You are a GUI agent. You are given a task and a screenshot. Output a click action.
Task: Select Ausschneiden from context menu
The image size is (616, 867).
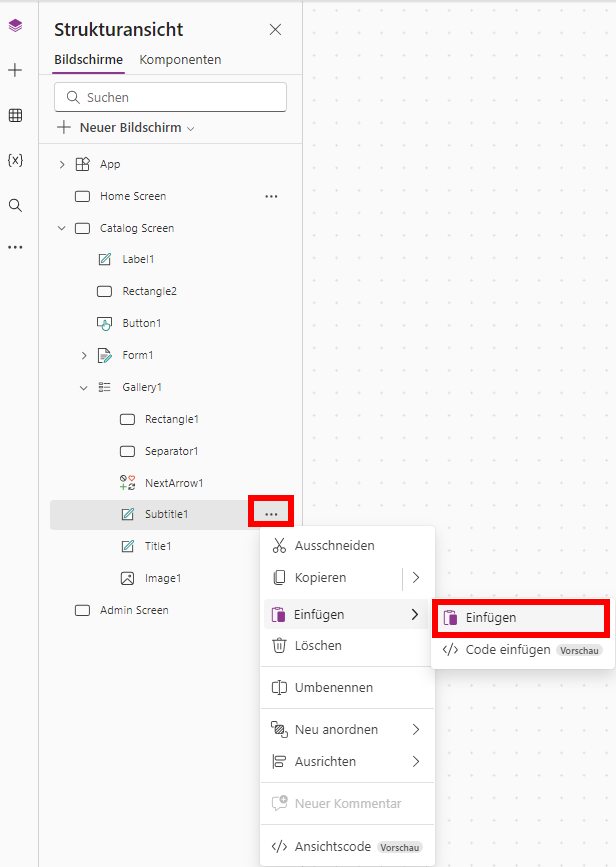pos(334,546)
